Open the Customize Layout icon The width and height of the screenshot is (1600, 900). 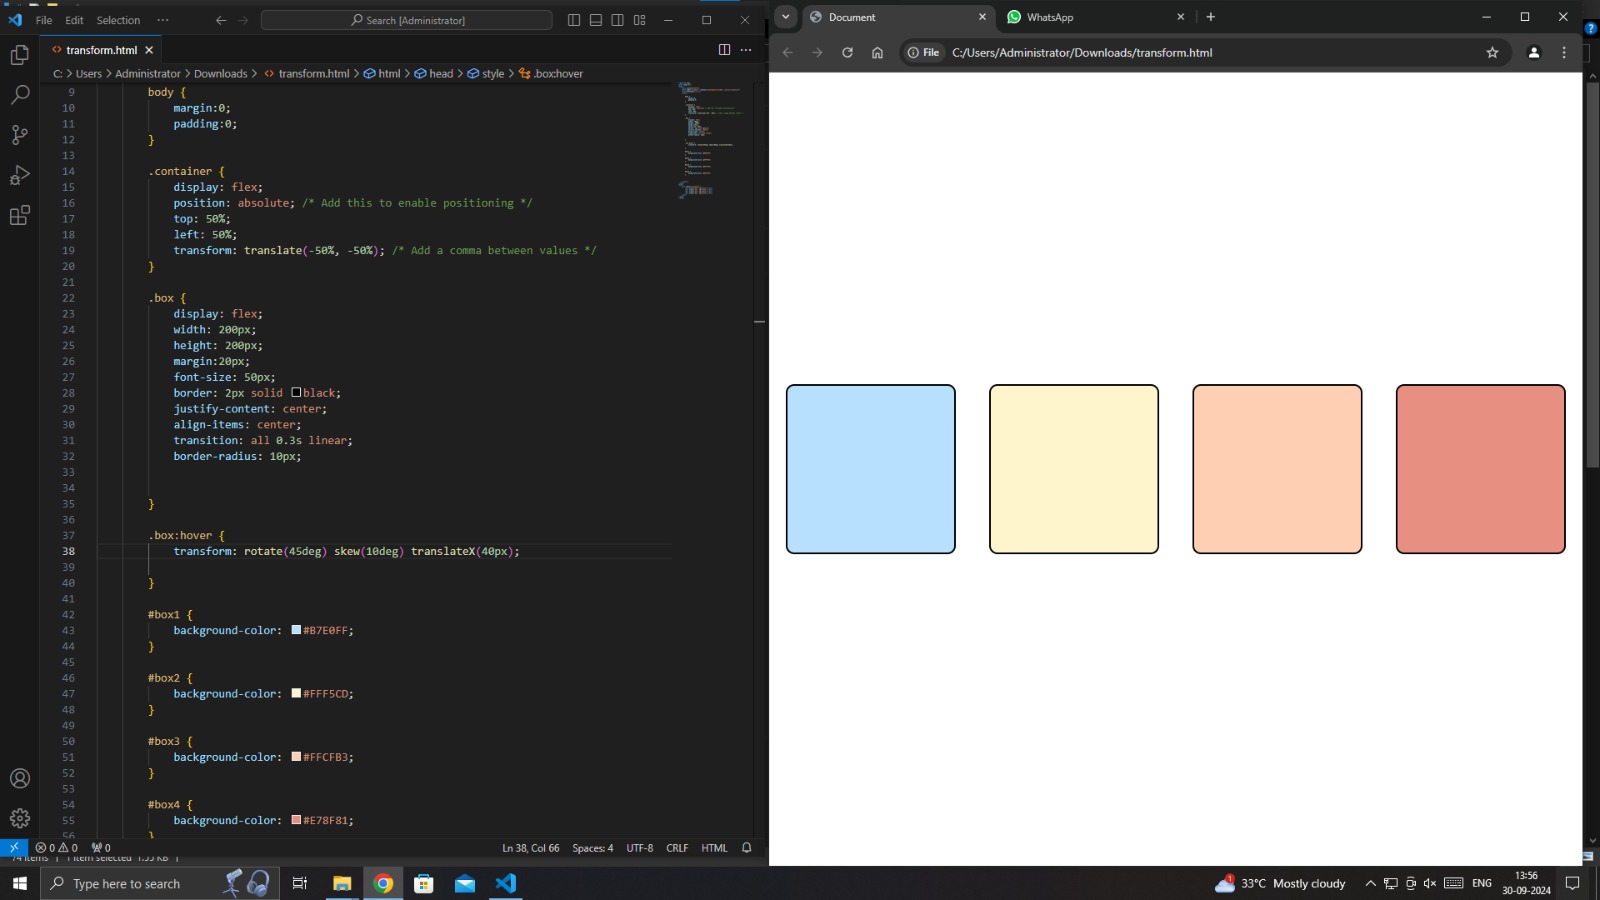pos(640,20)
